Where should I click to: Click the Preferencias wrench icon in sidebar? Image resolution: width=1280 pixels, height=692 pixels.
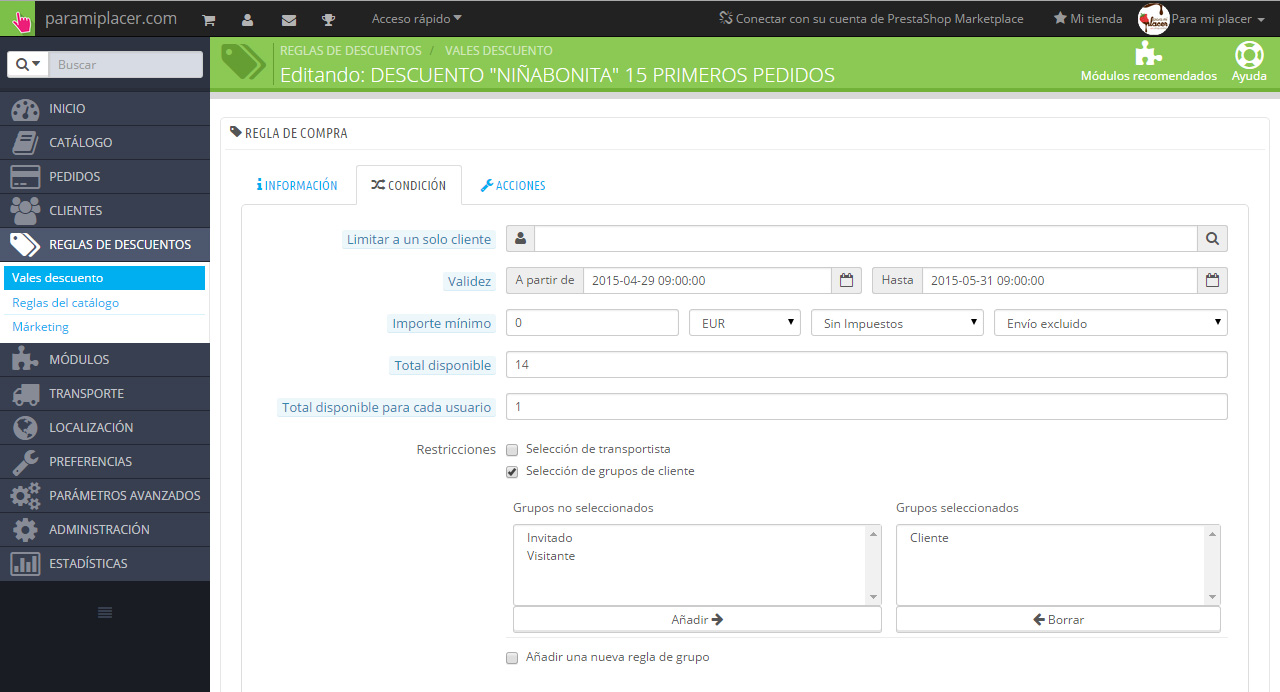tap(25, 462)
